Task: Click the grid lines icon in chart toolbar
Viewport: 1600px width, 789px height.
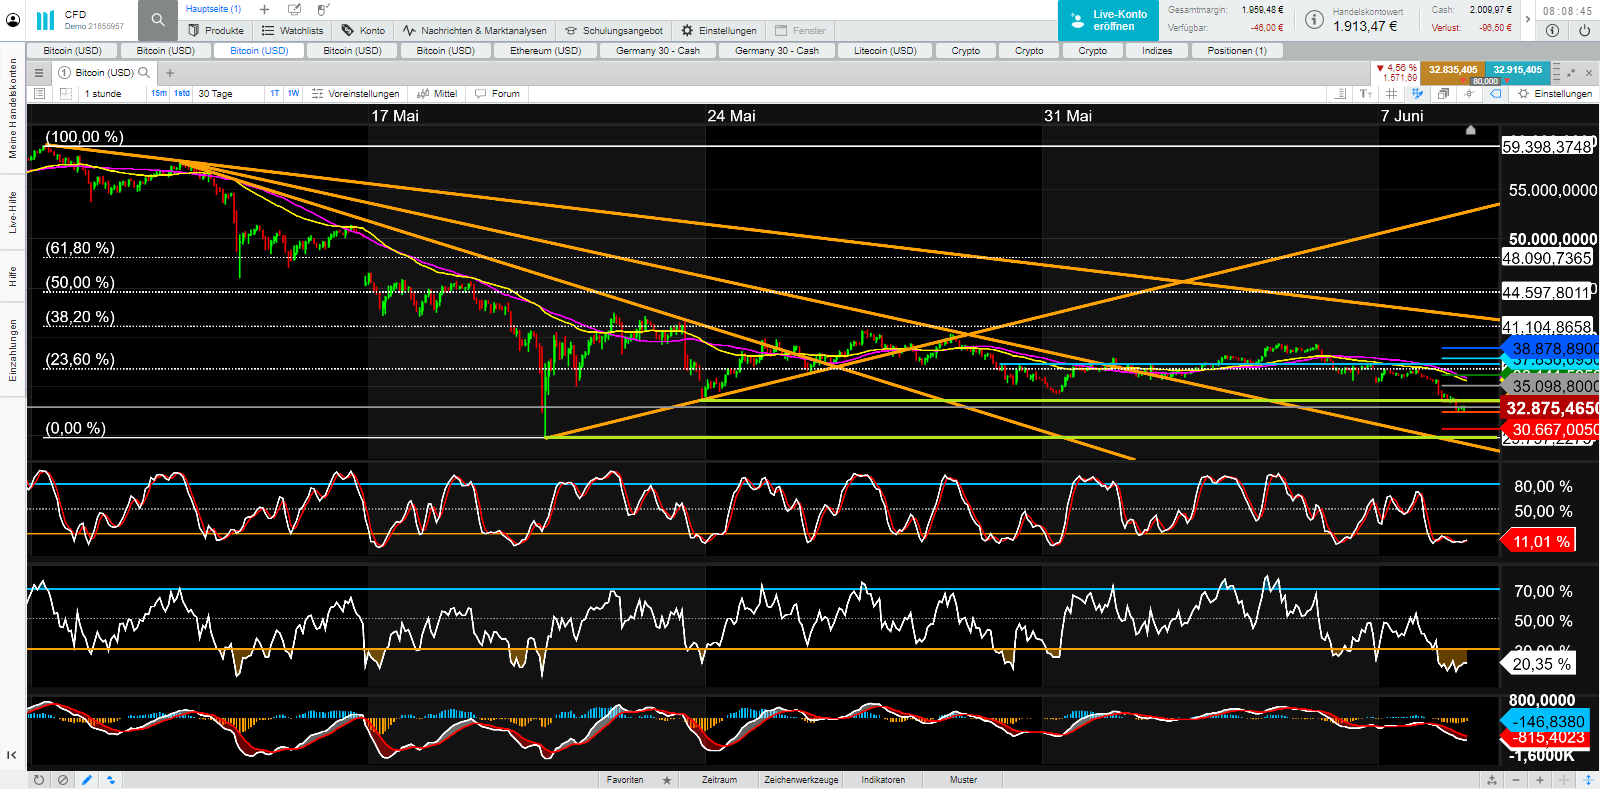Action: coord(1391,94)
